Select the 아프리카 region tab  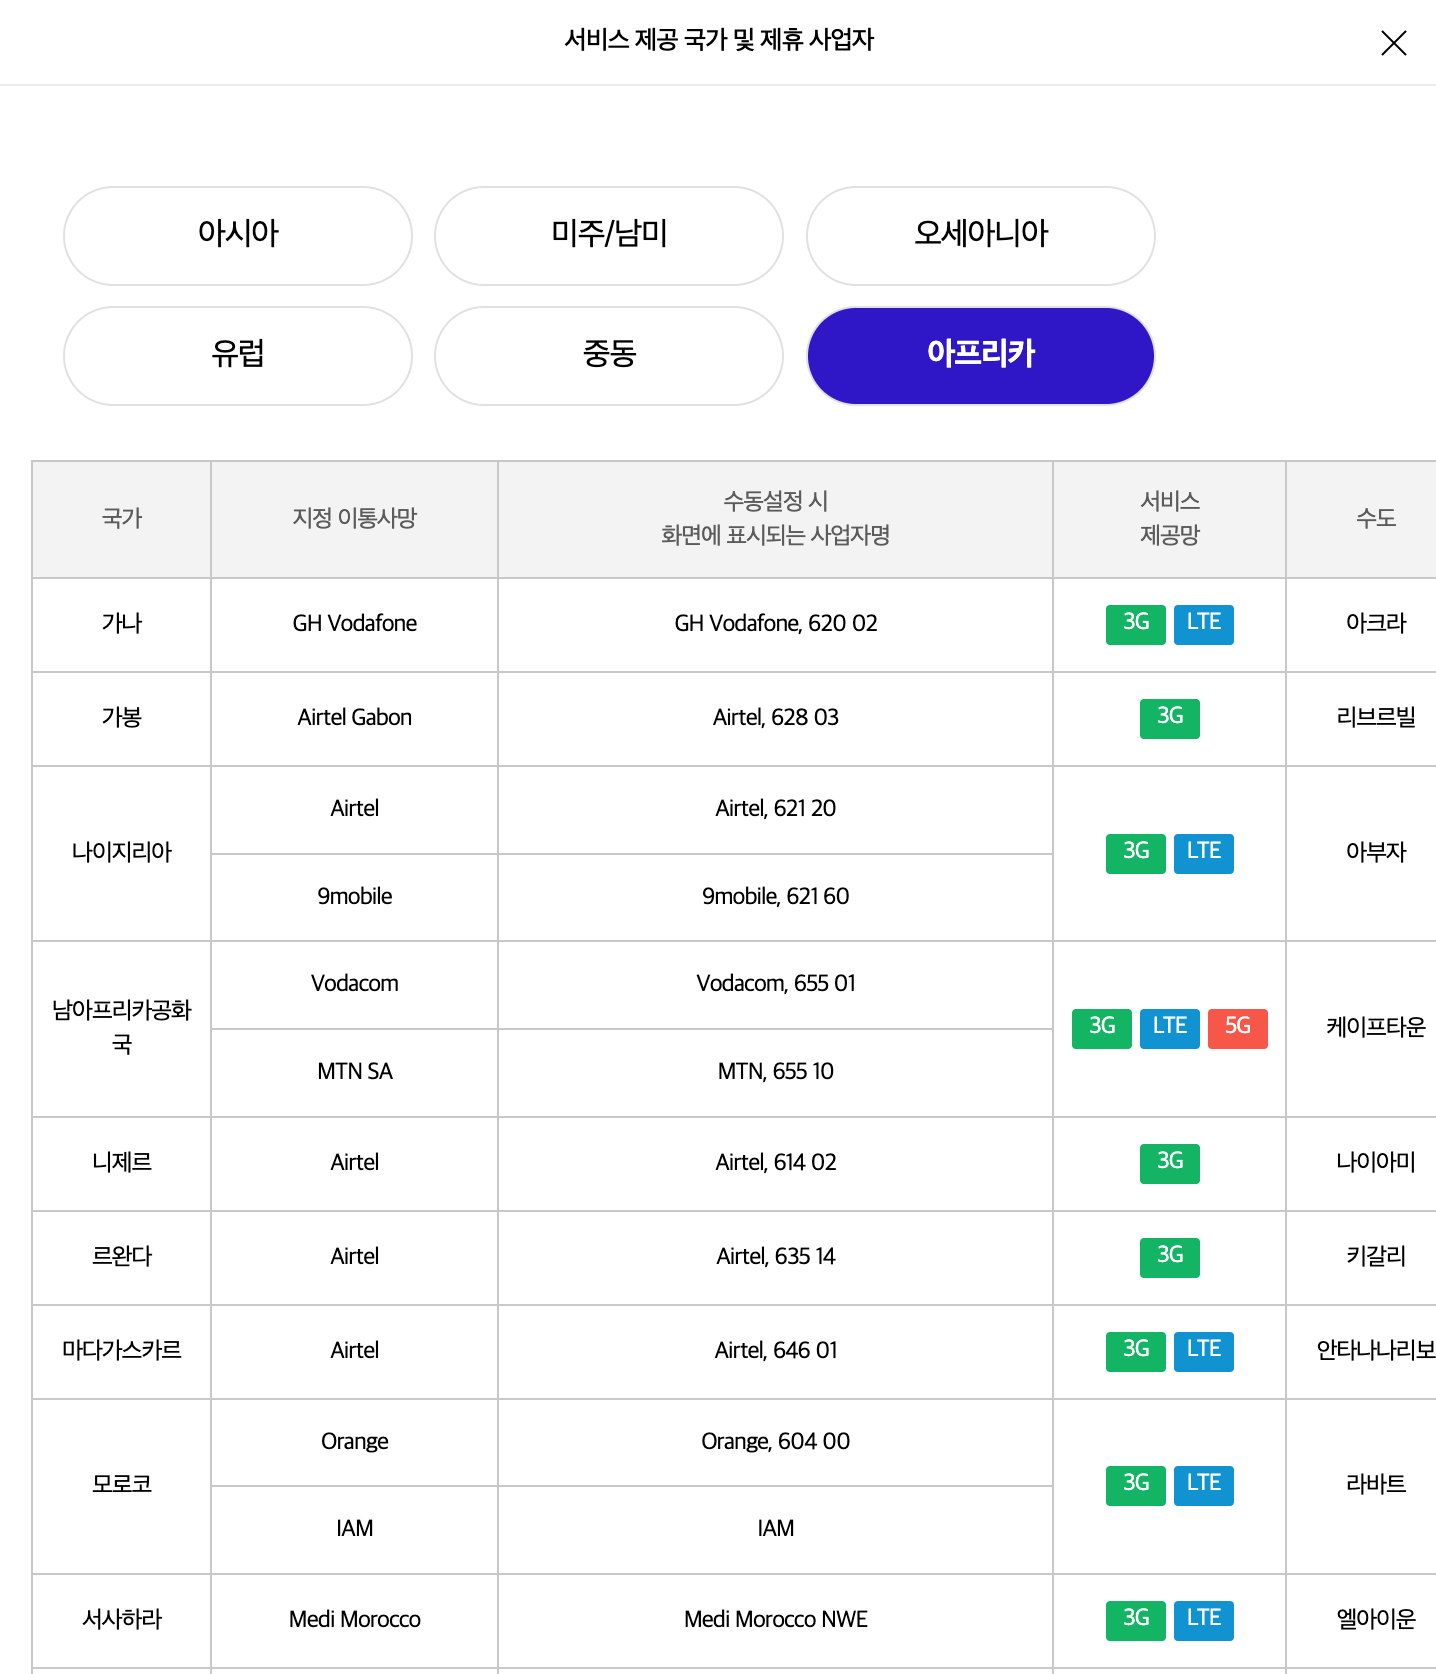[x=981, y=356]
